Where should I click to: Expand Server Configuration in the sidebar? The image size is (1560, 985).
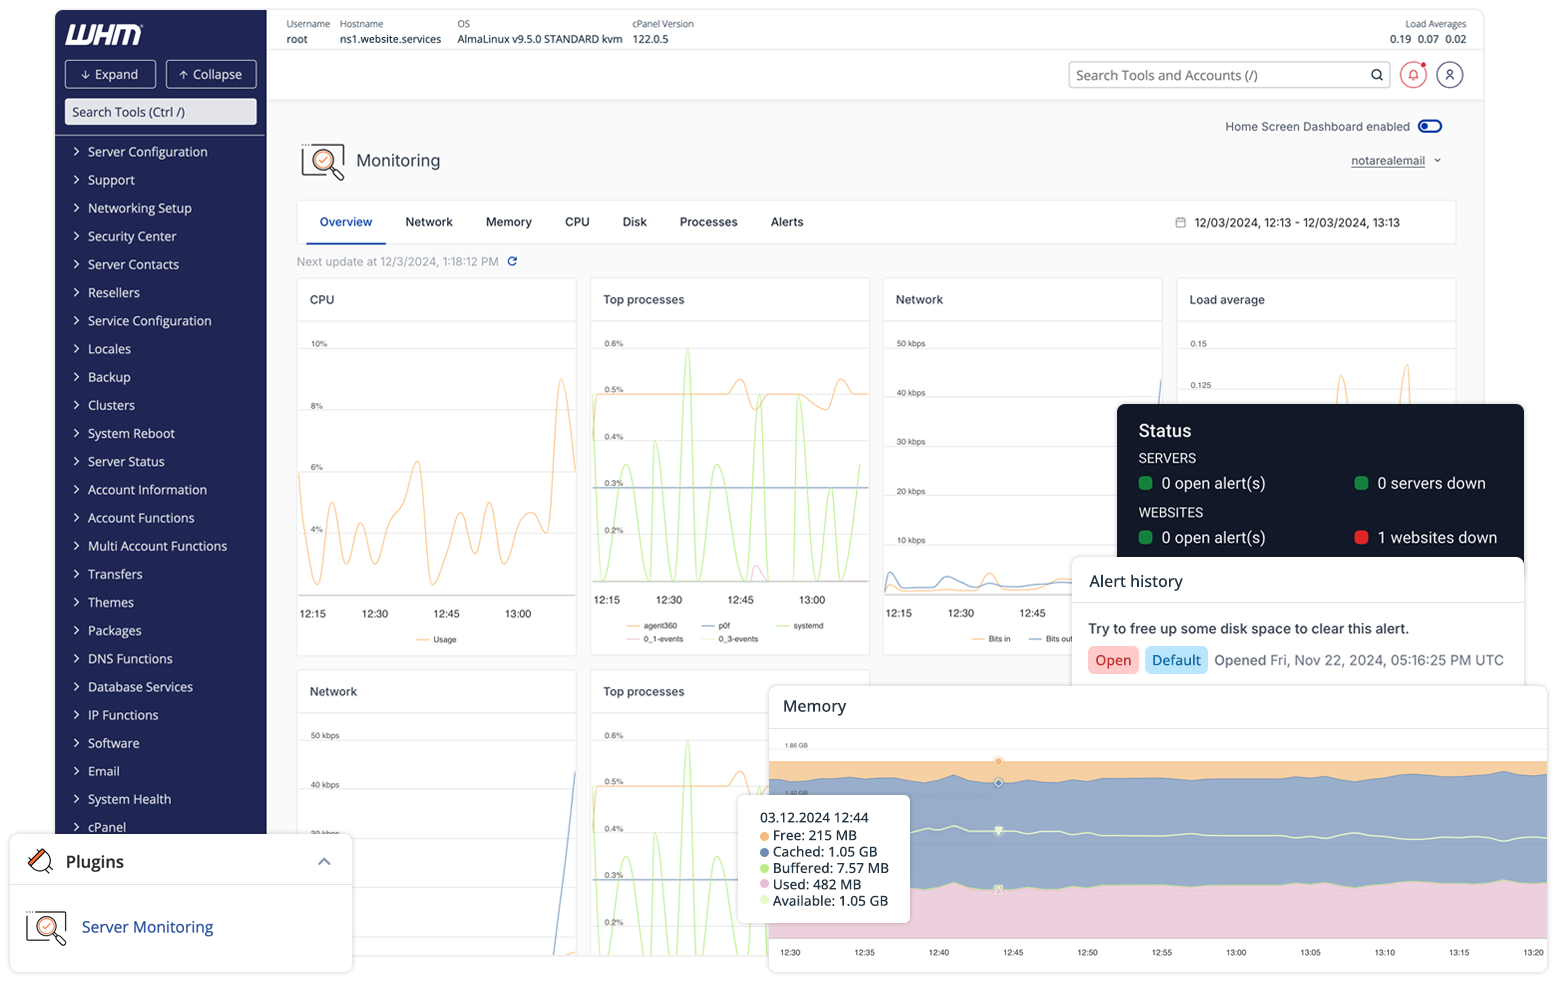point(147,152)
